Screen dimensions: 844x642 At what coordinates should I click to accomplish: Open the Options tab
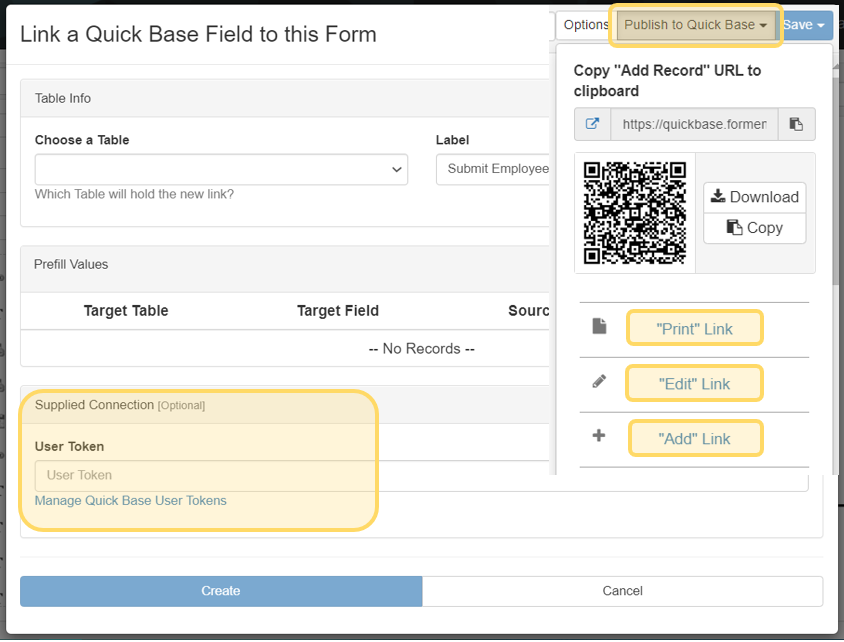click(x=585, y=25)
